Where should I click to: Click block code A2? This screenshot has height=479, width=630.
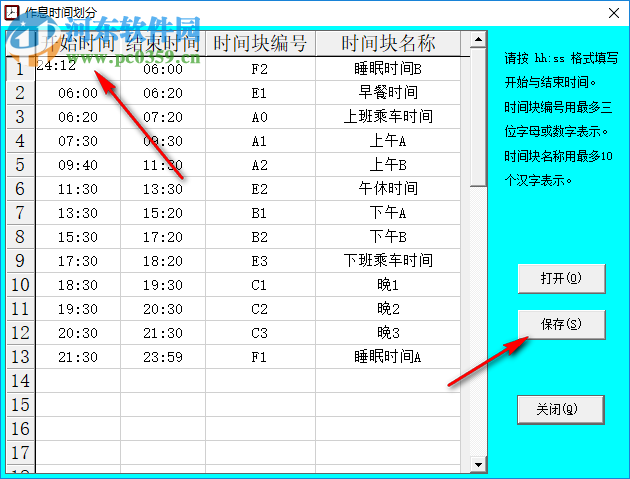260,165
